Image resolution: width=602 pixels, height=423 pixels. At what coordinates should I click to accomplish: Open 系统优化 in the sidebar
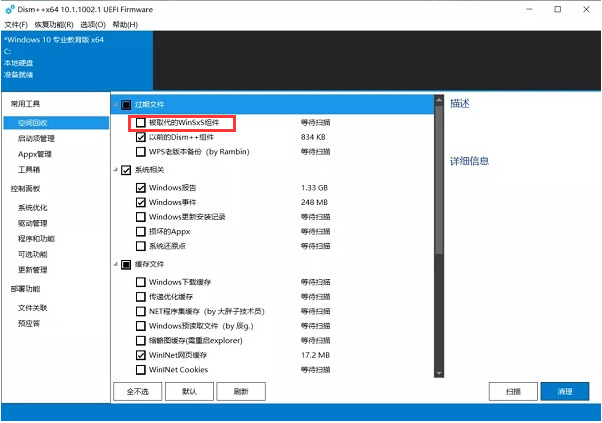pos(33,208)
